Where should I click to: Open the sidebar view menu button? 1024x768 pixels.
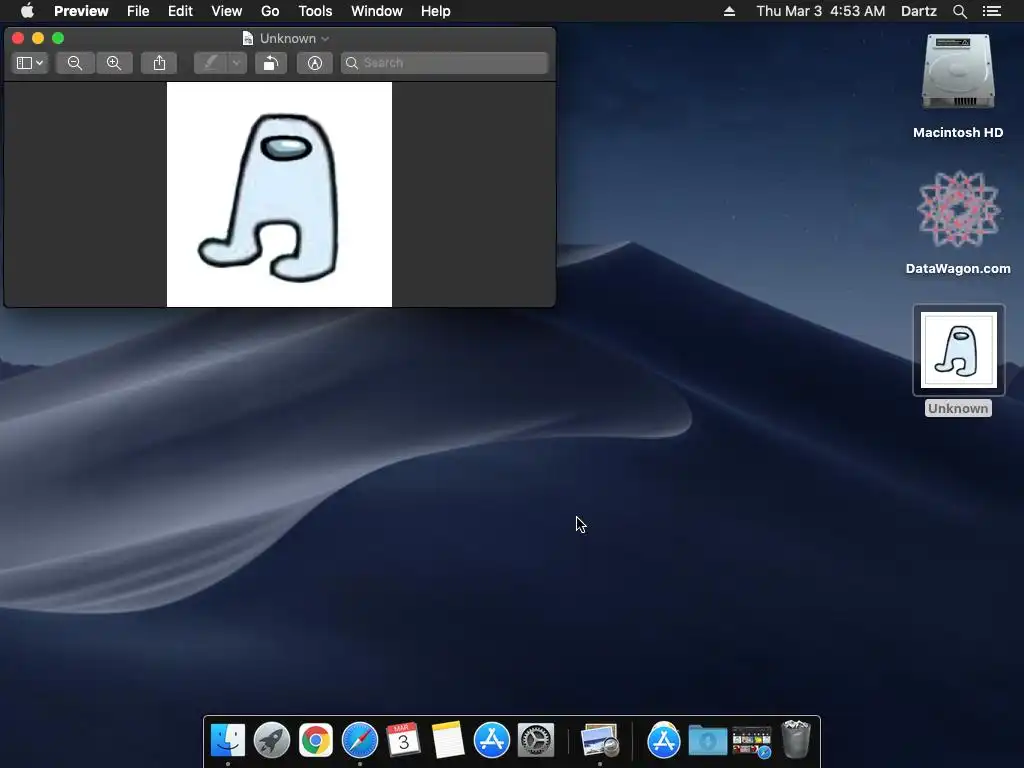coord(29,63)
